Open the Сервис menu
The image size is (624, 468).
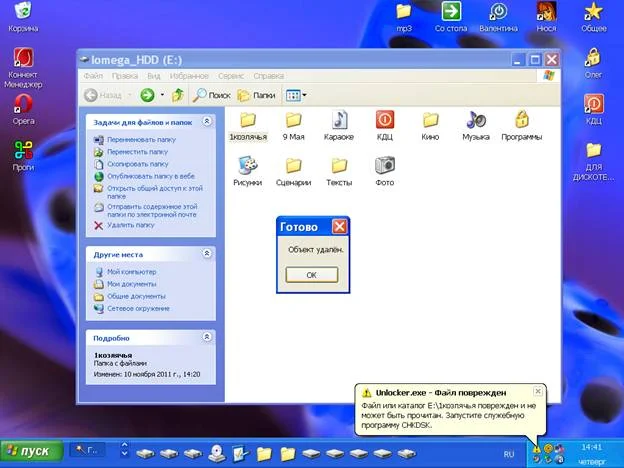pyautogui.click(x=230, y=76)
